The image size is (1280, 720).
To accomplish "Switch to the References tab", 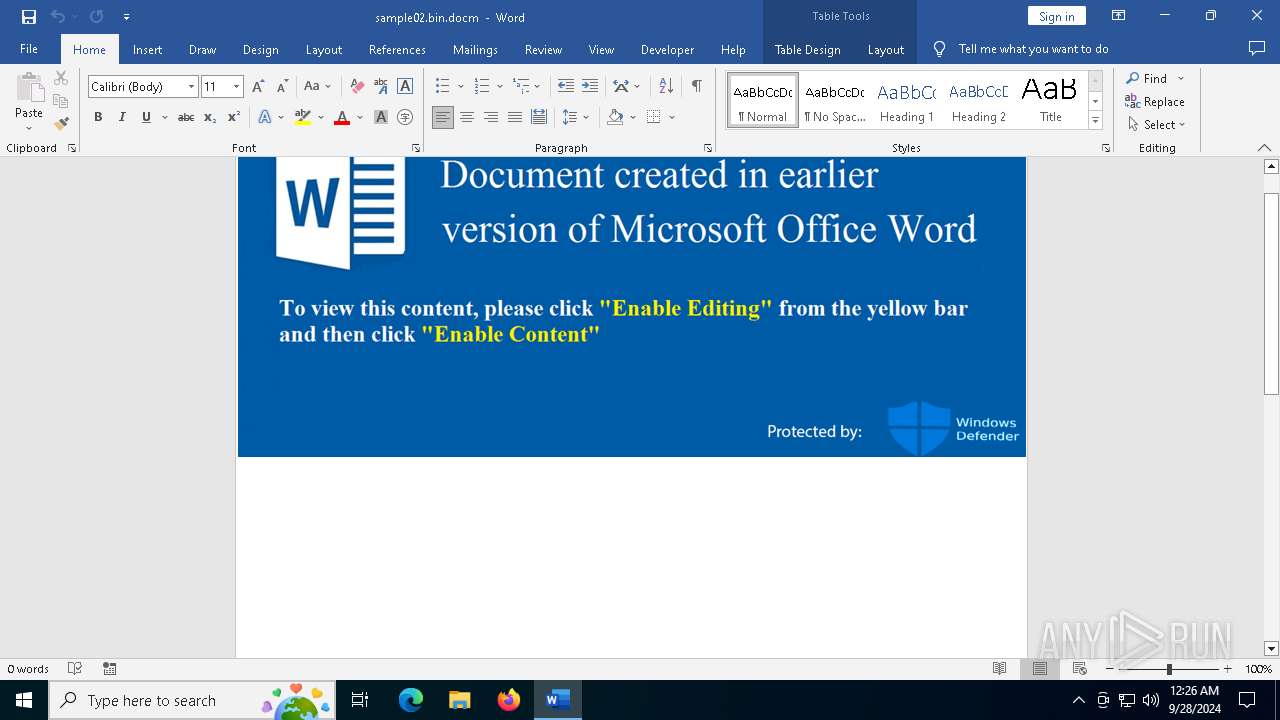I will (397, 49).
